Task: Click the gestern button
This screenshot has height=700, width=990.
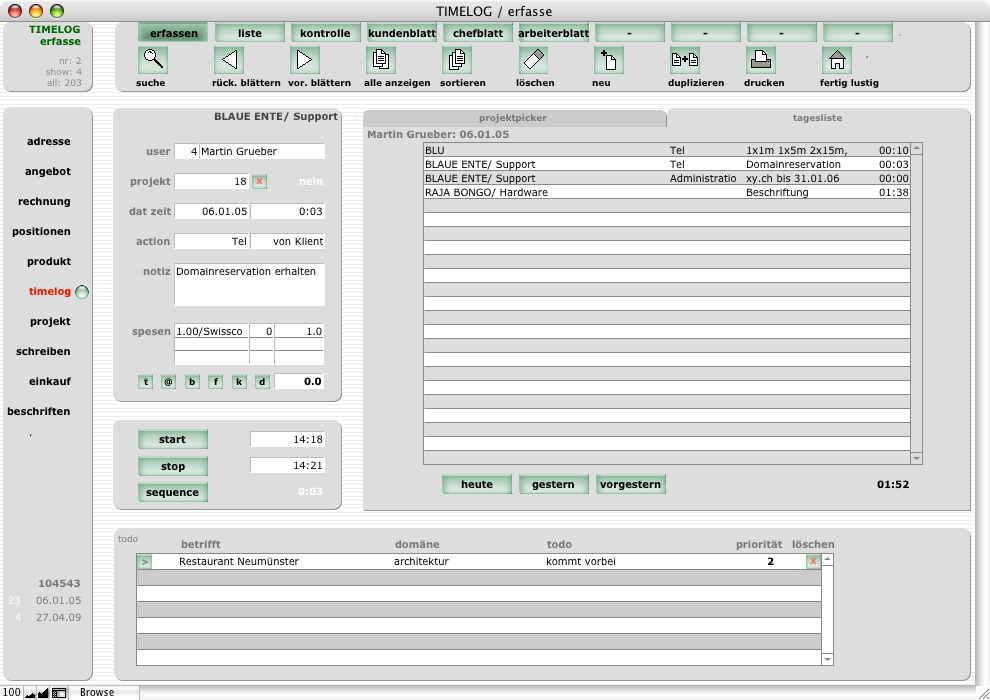Action: pos(553,484)
